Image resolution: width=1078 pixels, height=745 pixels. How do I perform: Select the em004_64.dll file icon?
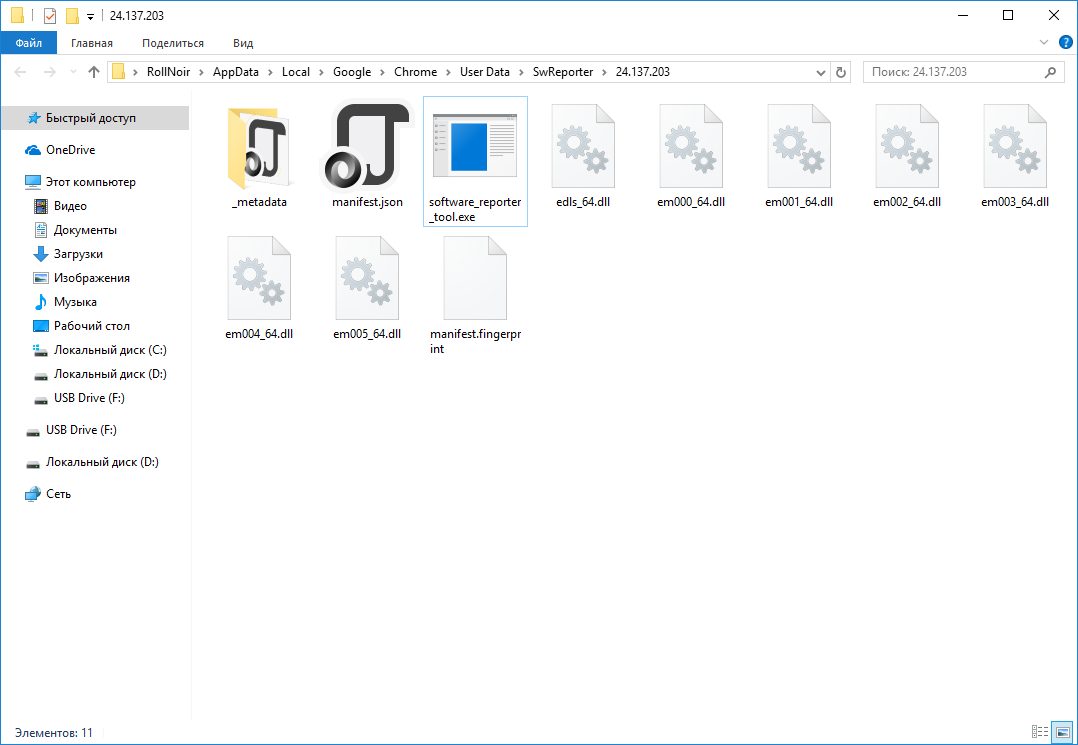click(x=259, y=278)
